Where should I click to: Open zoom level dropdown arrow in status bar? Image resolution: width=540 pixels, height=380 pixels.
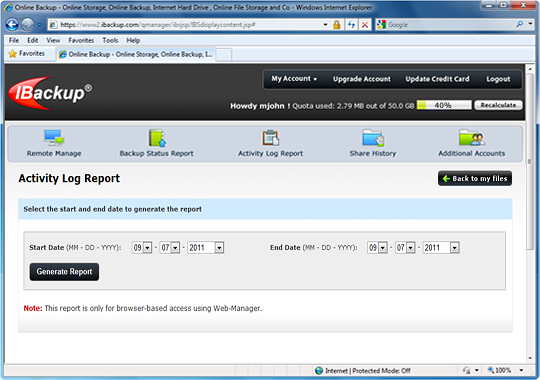click(x=521, y=370)
